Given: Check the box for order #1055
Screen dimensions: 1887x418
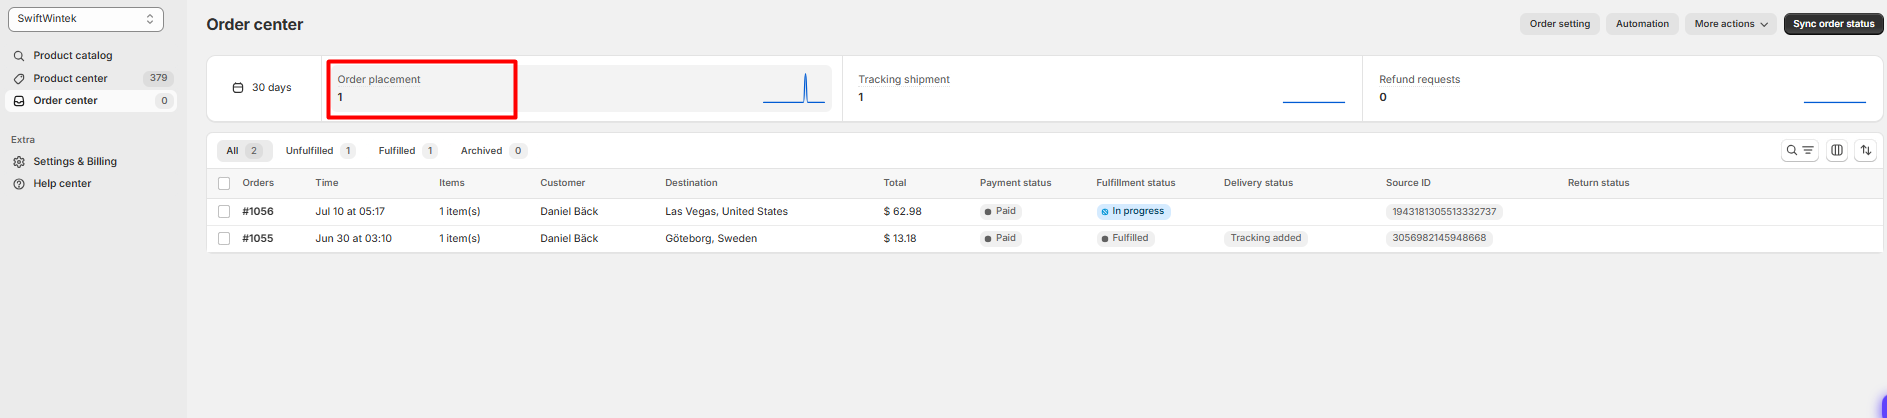Looking at the screenshot, I should coord(224,239).
